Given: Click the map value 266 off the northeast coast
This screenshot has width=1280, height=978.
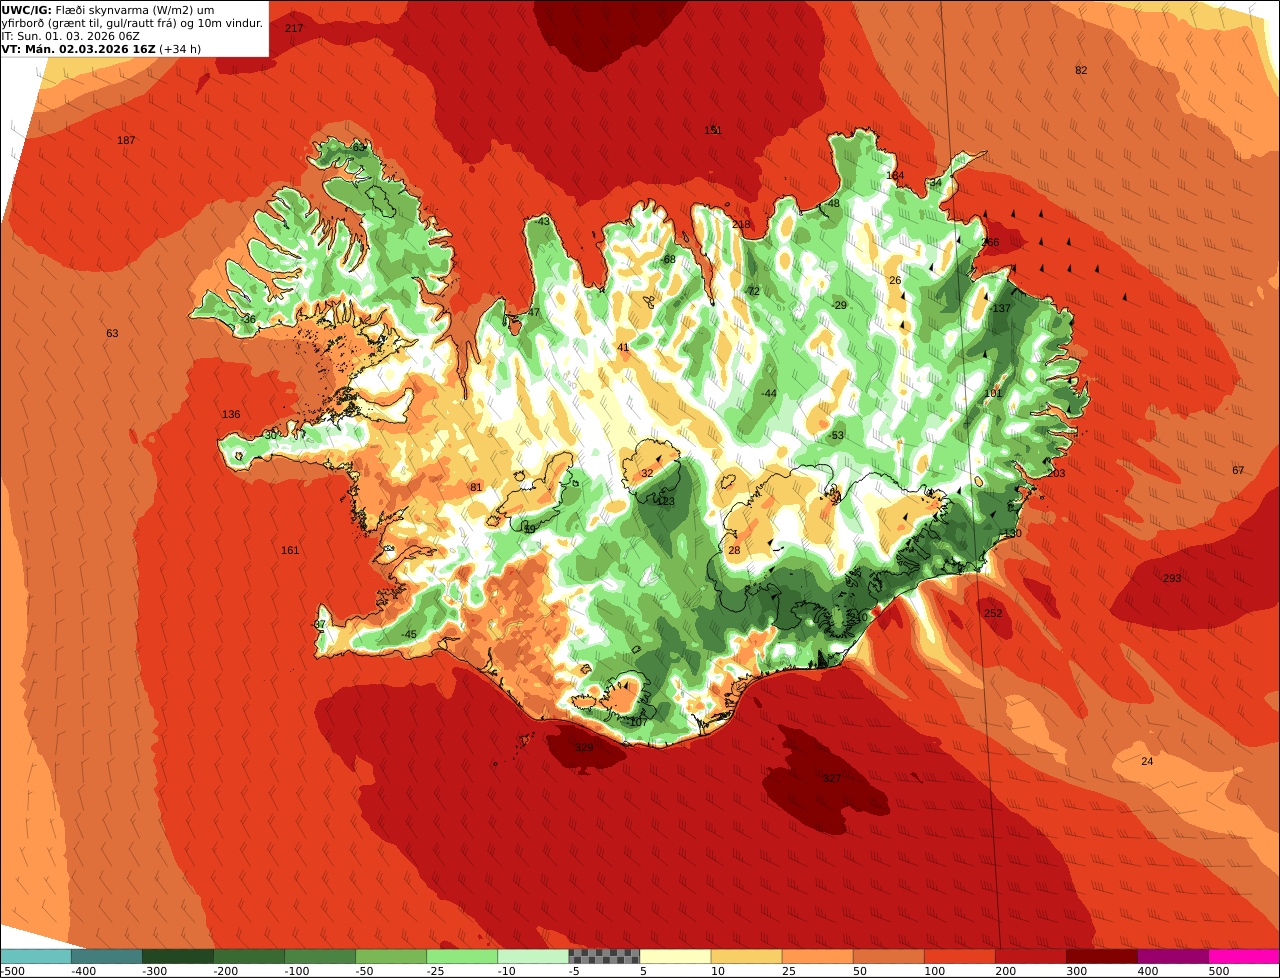Looking at the screenshot, I should click(x=990, y=242).
